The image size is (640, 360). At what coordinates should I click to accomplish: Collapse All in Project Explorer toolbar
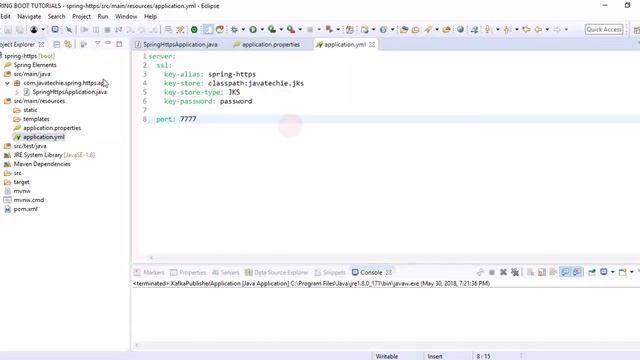57,44
